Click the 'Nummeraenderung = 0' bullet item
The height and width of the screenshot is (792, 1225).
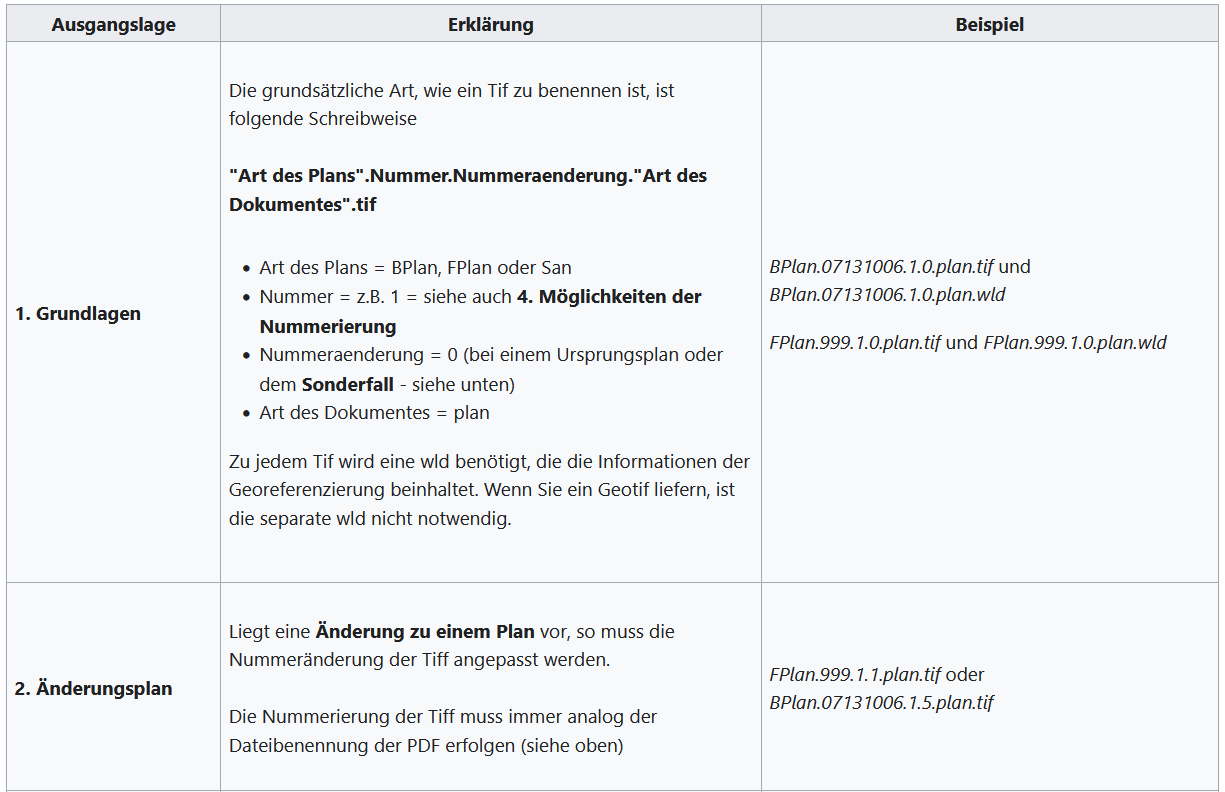[x=491, y=369]
